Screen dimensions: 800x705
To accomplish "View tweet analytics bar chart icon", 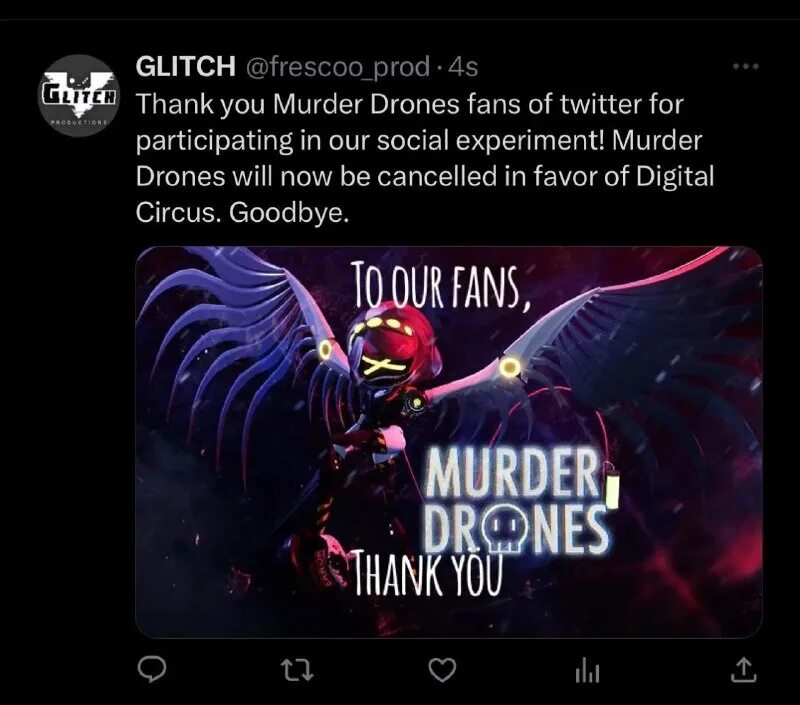I will click(x=587, y=670).
